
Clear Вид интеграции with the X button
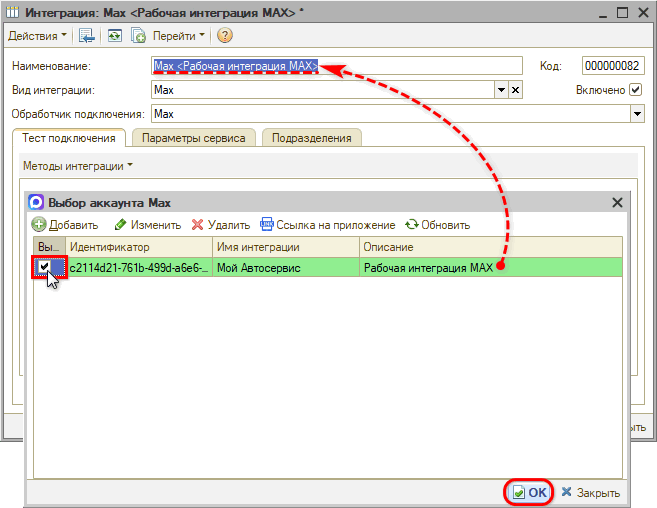tap(516, 90)
